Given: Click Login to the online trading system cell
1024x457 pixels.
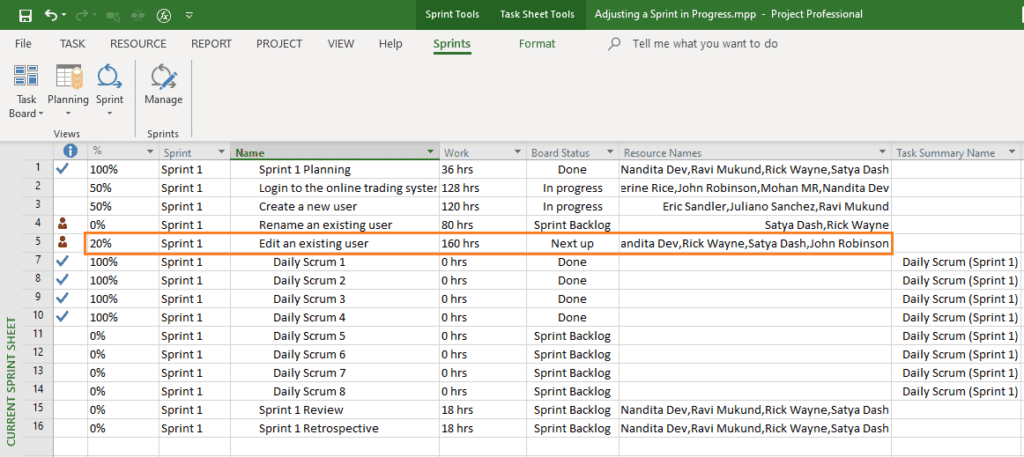Looking at the screenshot, I should tap(334, 188).
